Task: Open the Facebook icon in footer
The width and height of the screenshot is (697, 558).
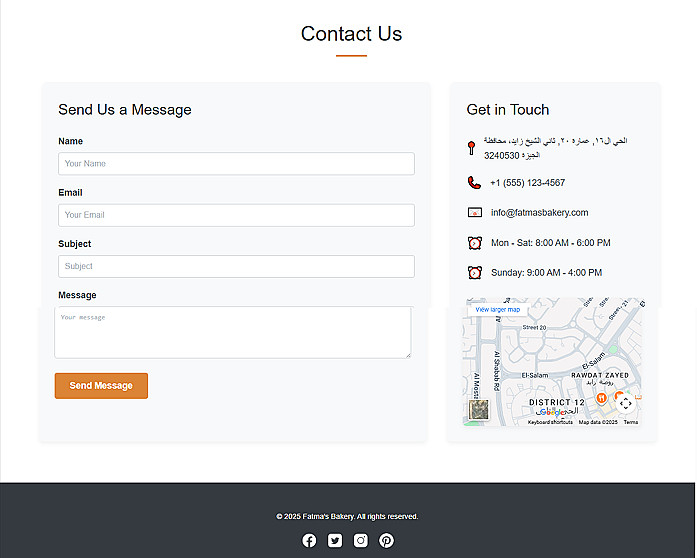Action: (x=309, y=541)
